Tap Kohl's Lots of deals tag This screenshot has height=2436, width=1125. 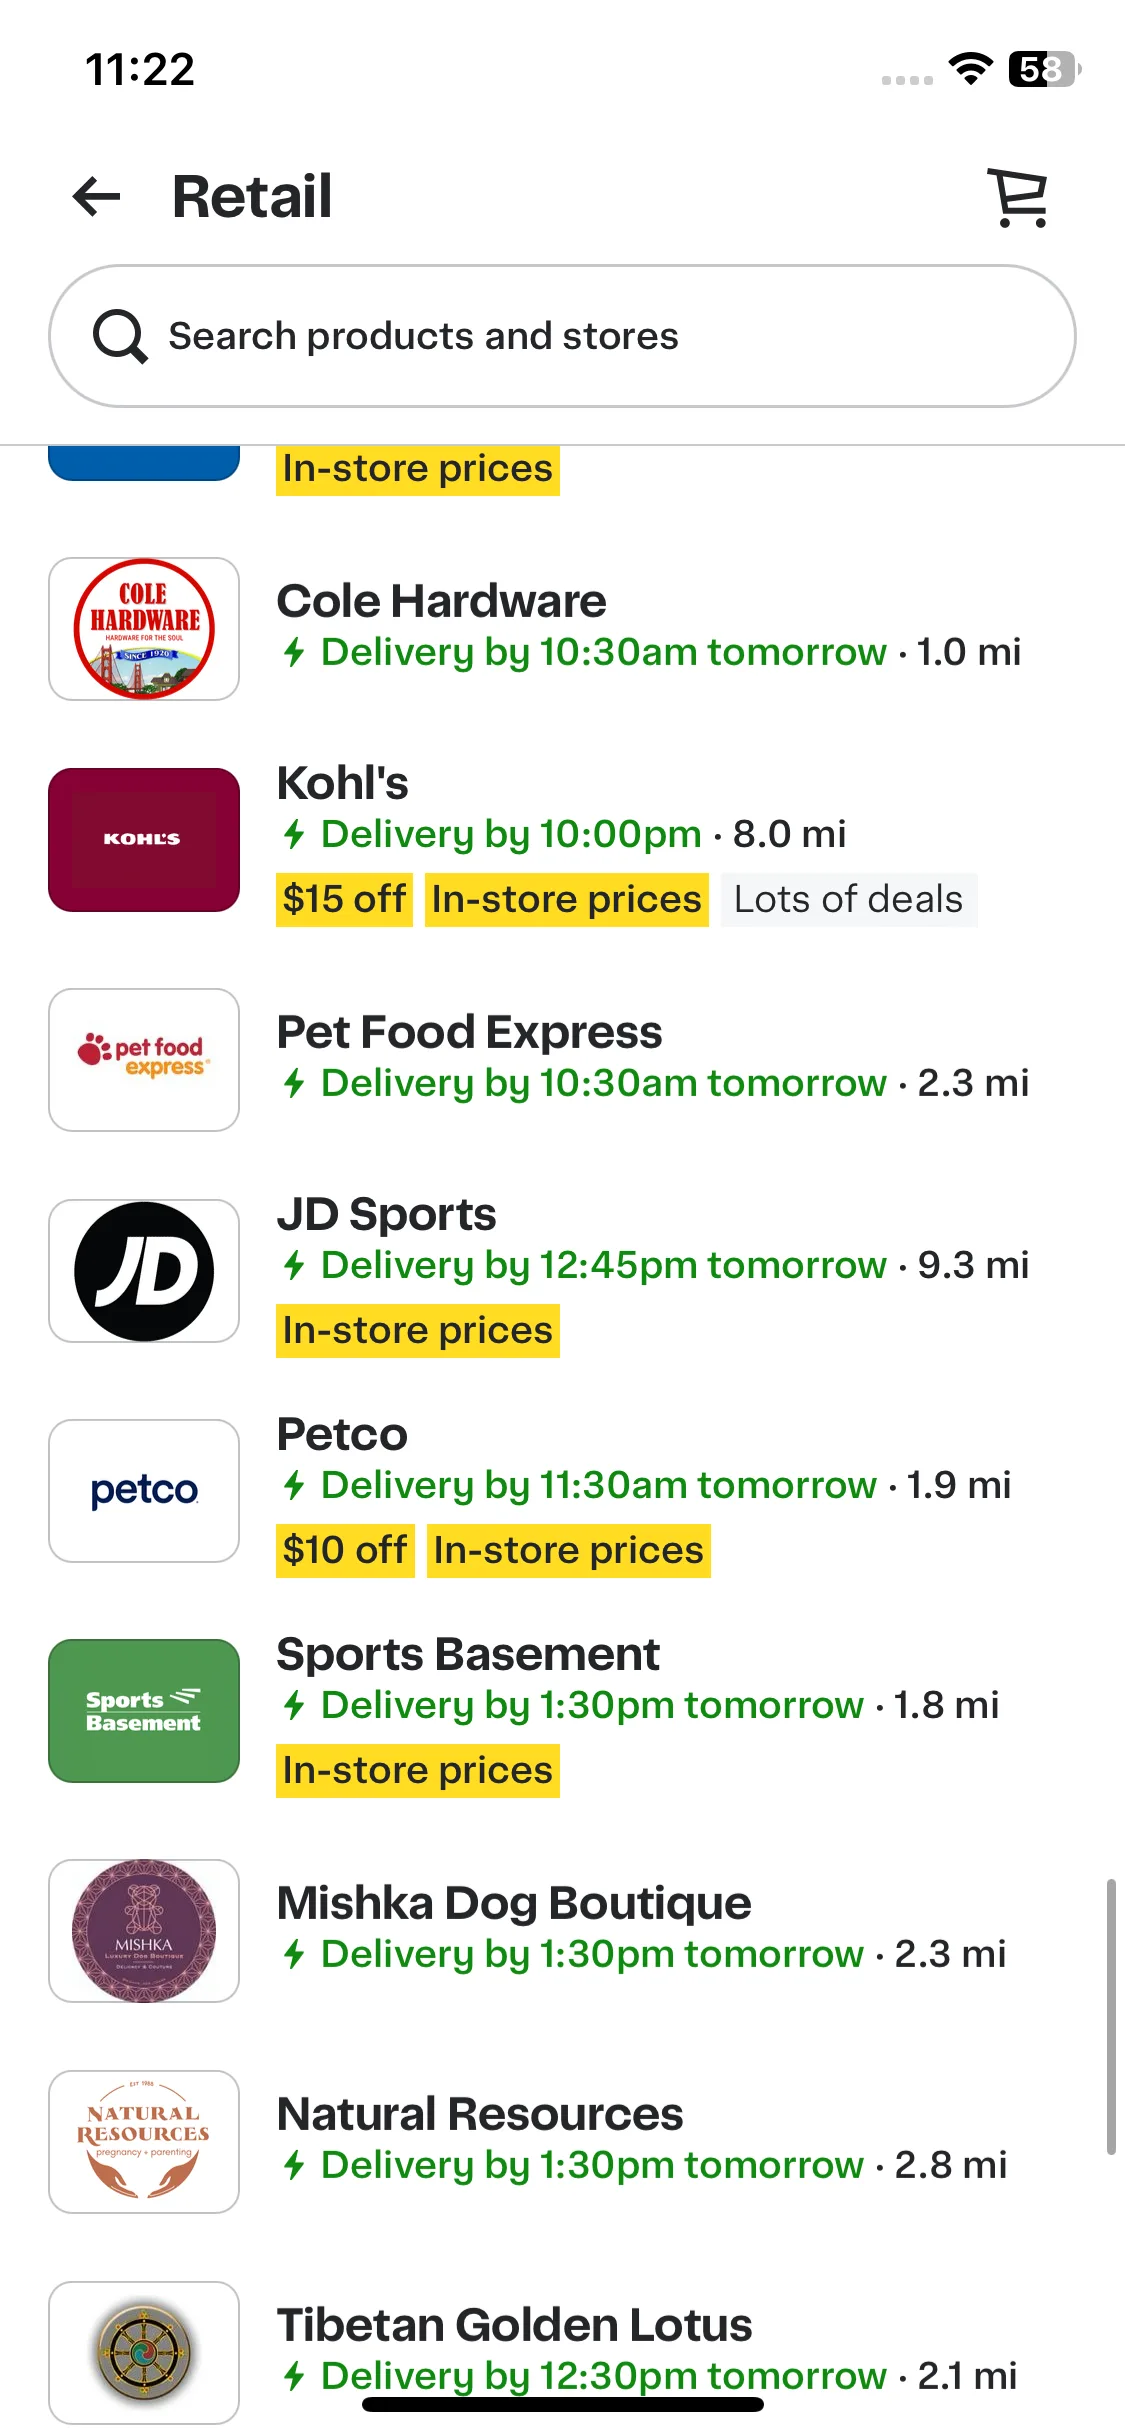pyautogui.click(x=848, y=899)
